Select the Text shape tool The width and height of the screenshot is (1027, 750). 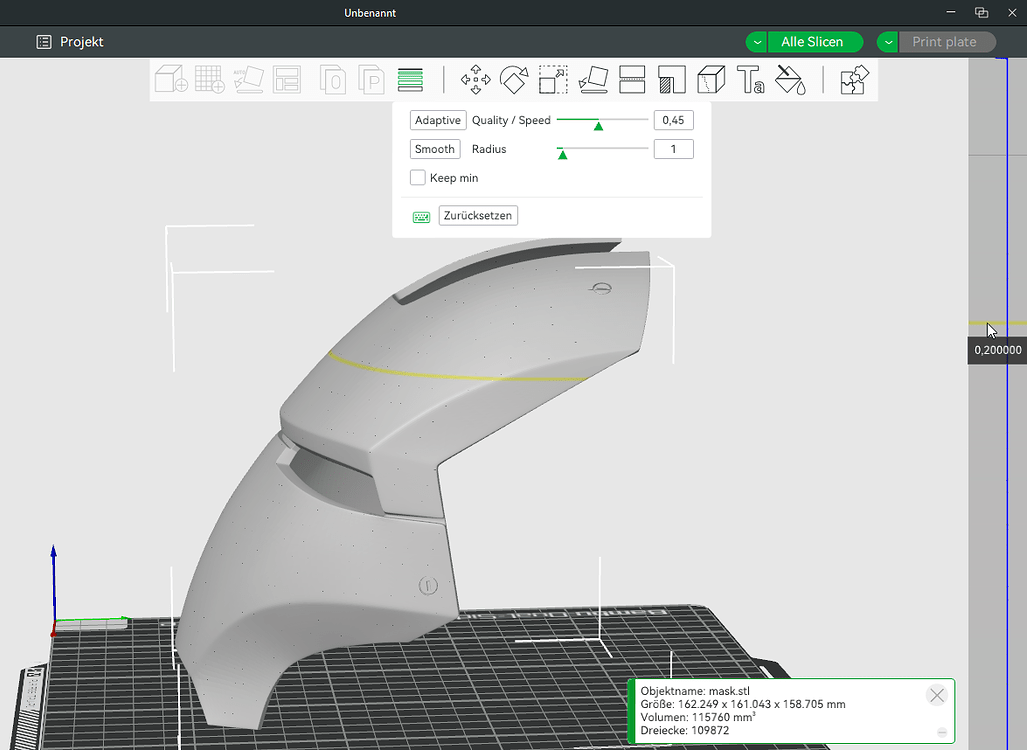point(751,79)
